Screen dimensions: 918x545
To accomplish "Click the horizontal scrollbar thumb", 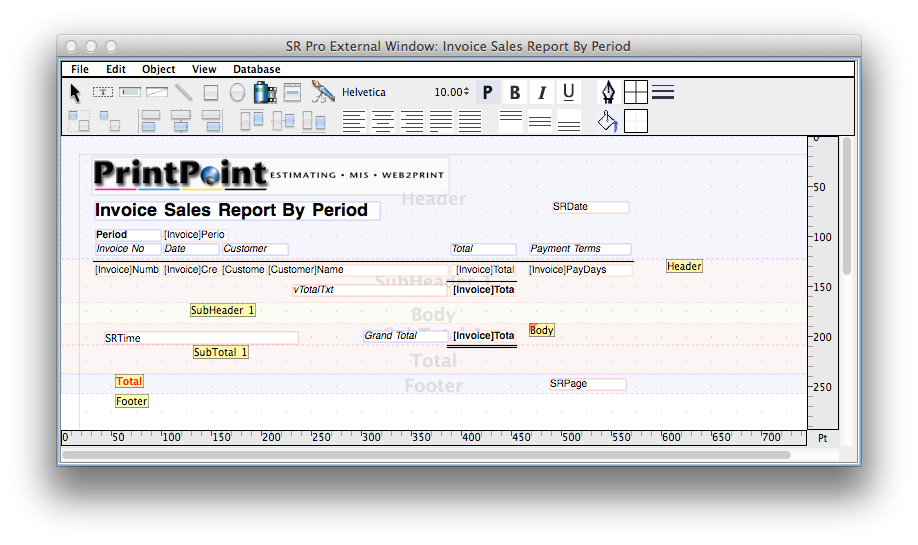I will tap(426, 455).
